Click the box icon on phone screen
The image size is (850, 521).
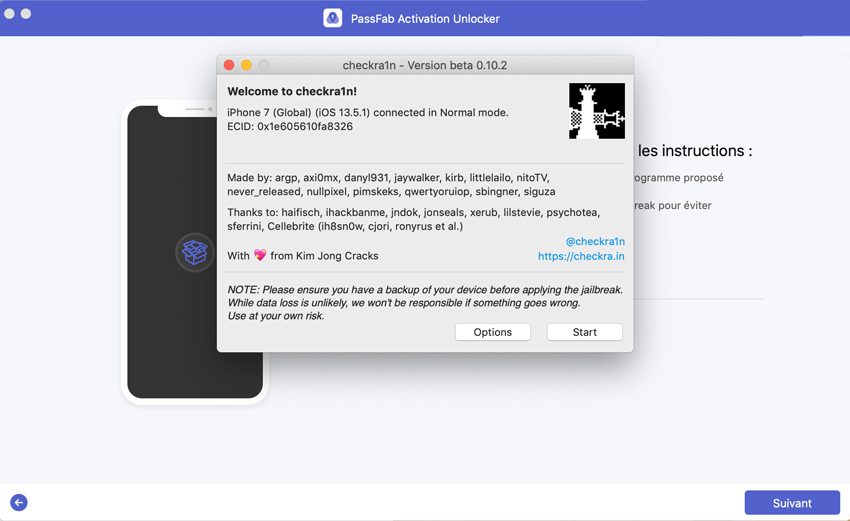[x=195, y=252]
